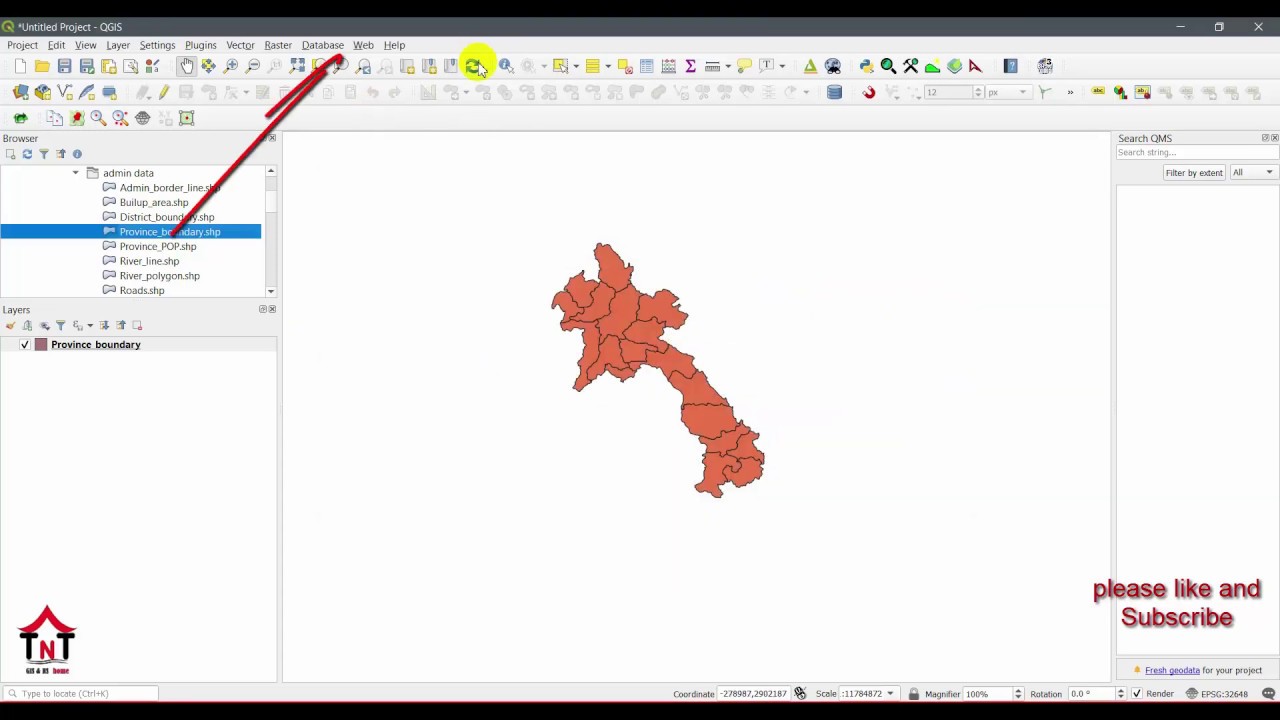1280x720 pixels.
Task: Open the Attribute Table icon
Action: (x=647, y=66)
